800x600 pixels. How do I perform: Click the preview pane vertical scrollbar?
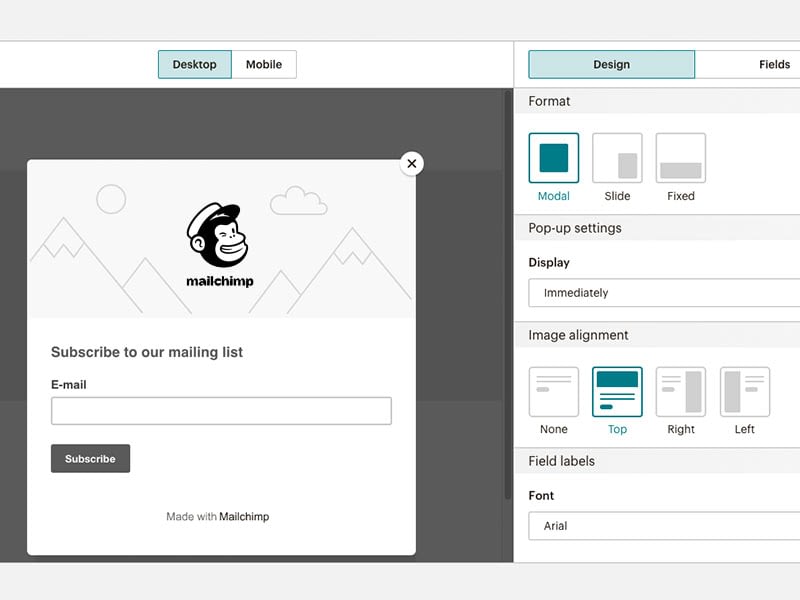[508, 295]
